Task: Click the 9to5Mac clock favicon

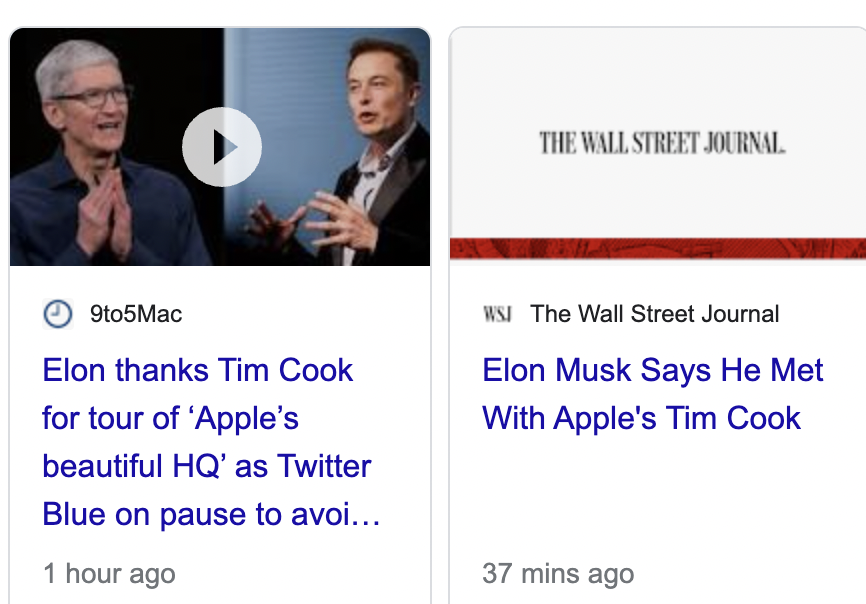Action: click(58, 314)
